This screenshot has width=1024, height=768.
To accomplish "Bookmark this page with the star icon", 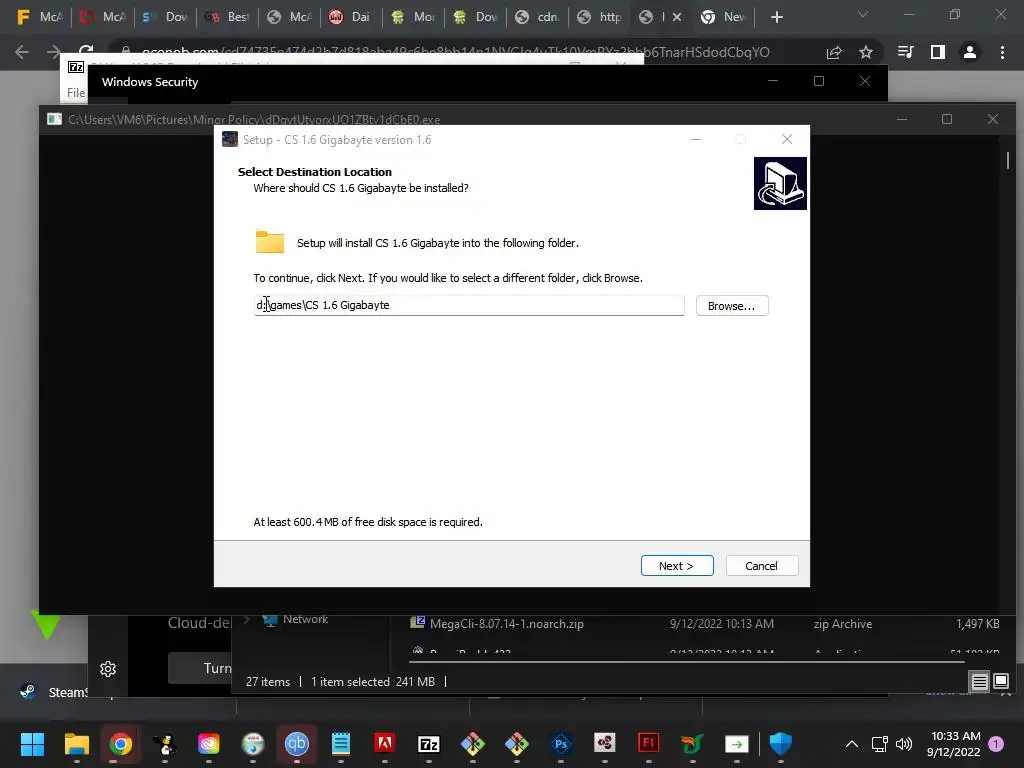I will tap(866, 52).
